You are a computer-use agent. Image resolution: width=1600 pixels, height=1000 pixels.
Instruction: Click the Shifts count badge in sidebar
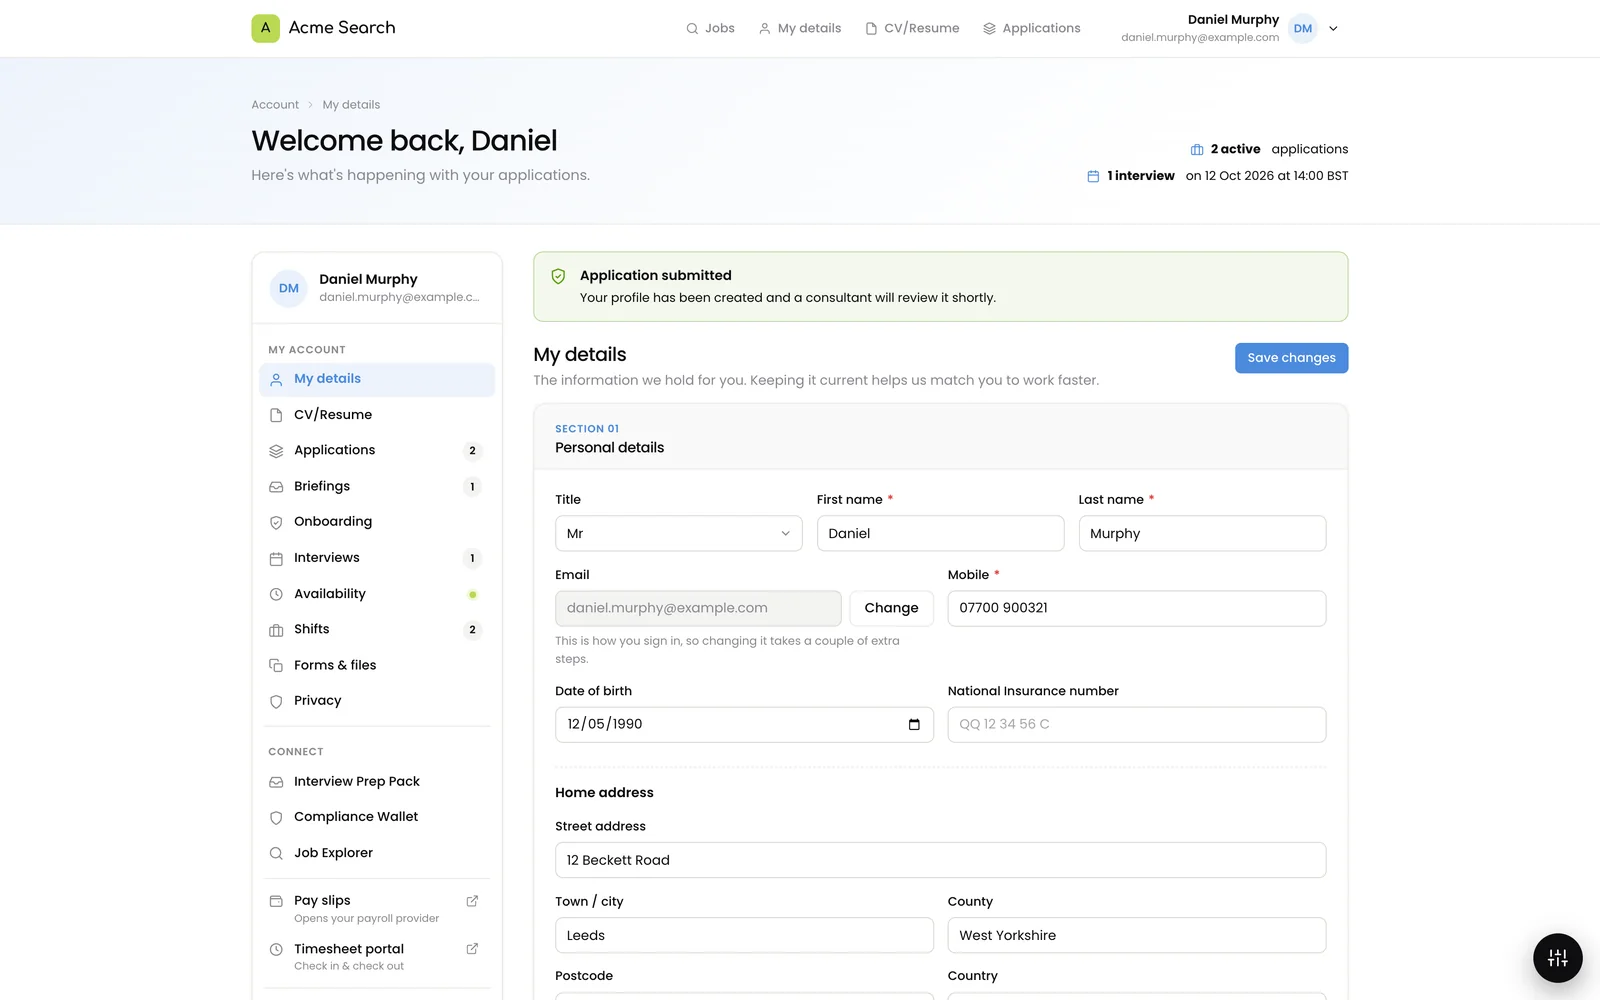473,630
